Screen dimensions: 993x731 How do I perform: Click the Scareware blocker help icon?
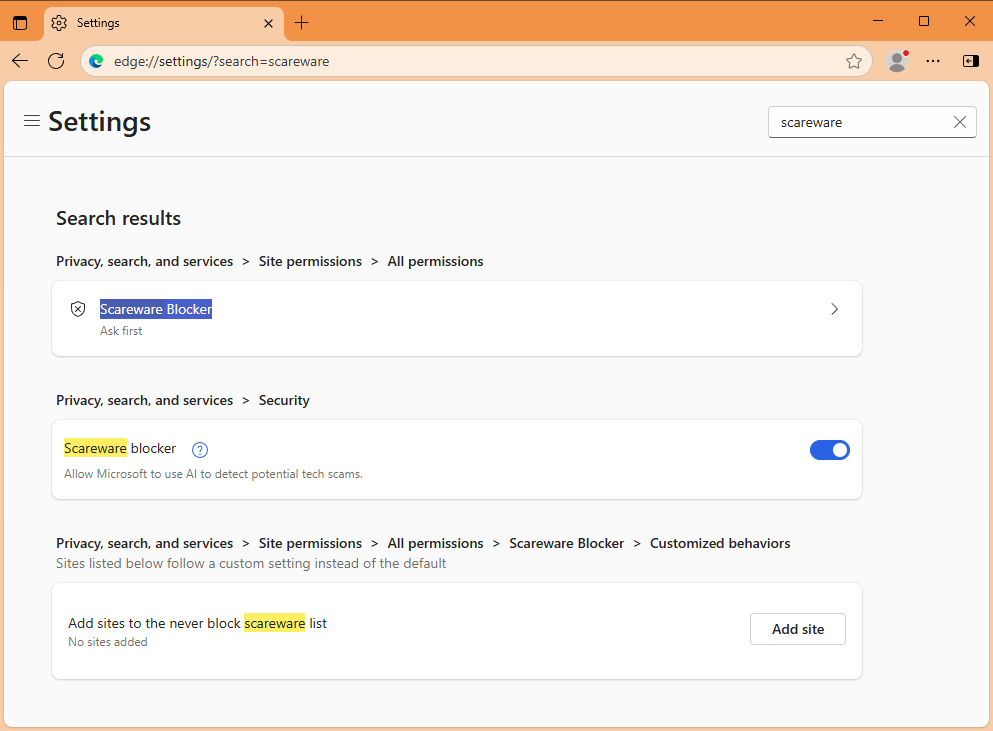pos(199,450)
